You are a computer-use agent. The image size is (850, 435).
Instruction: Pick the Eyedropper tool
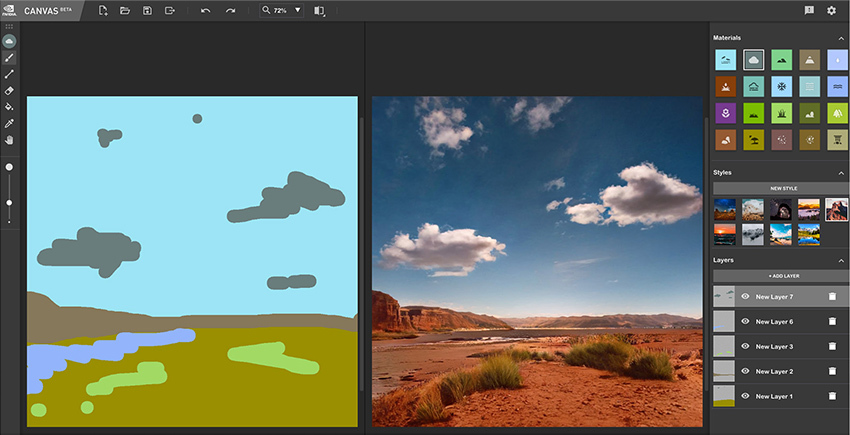(x=9, y=123)
